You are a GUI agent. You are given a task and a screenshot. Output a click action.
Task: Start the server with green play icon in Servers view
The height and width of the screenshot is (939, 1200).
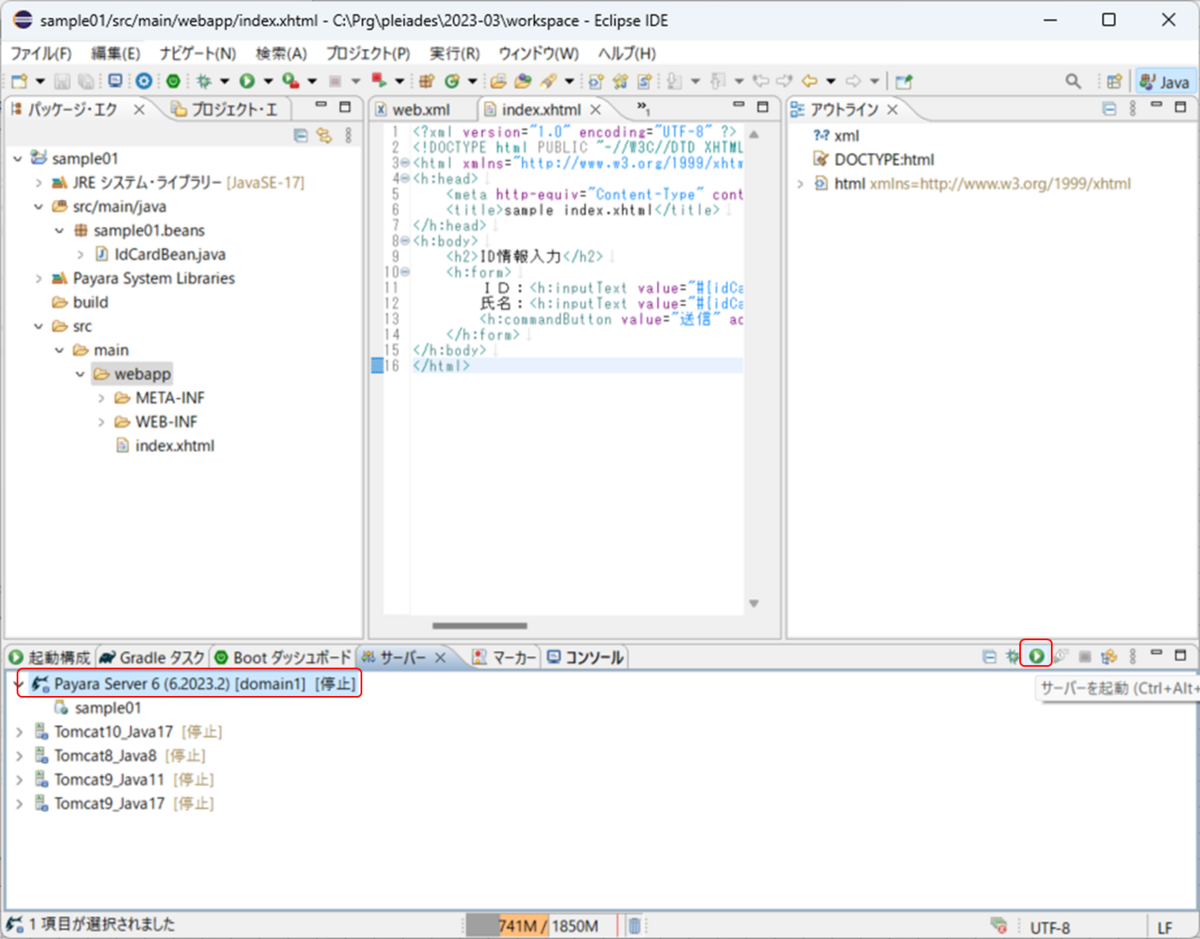pos(1036,656)
